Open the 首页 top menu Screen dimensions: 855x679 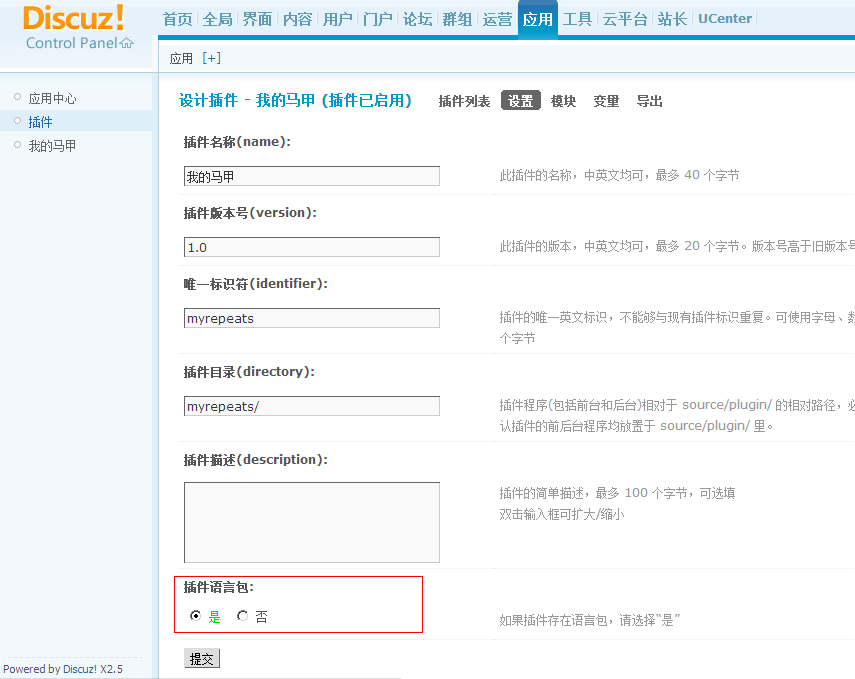tap(177, 19)
